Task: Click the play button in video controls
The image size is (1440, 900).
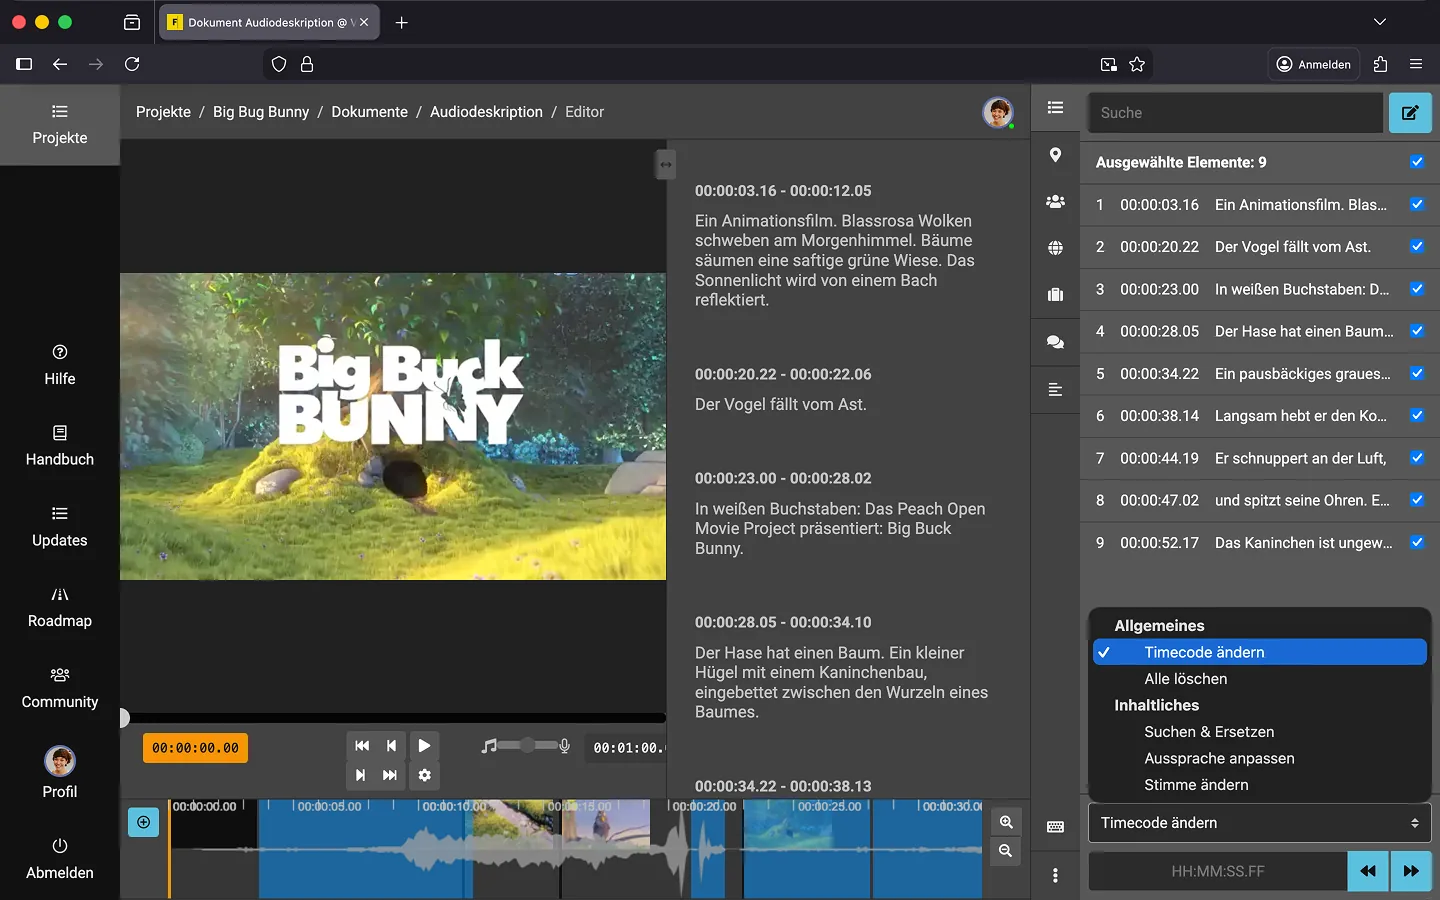Action: [x=424, y=745]
